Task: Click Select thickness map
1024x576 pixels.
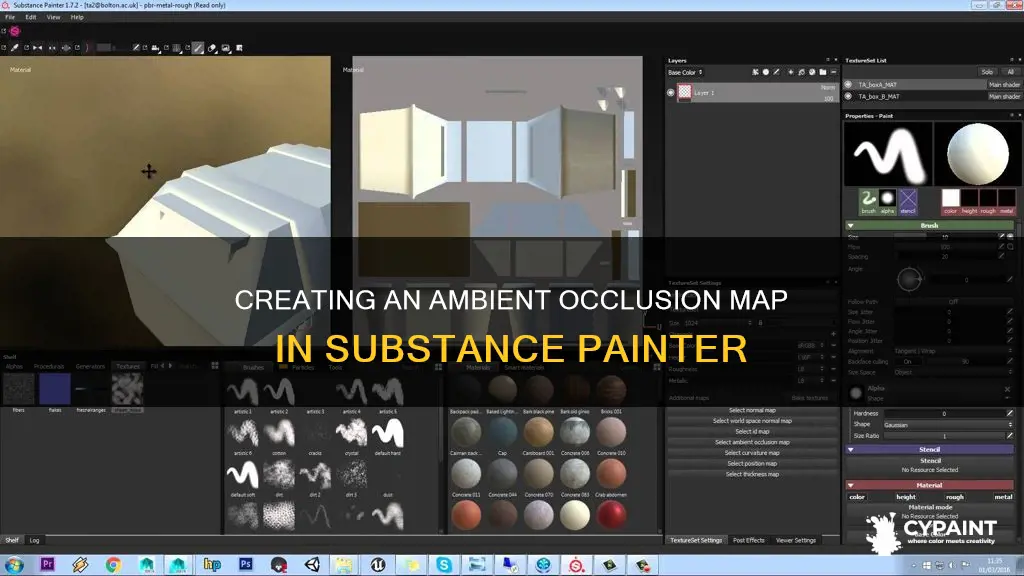Action: click(x=752, y=474)
